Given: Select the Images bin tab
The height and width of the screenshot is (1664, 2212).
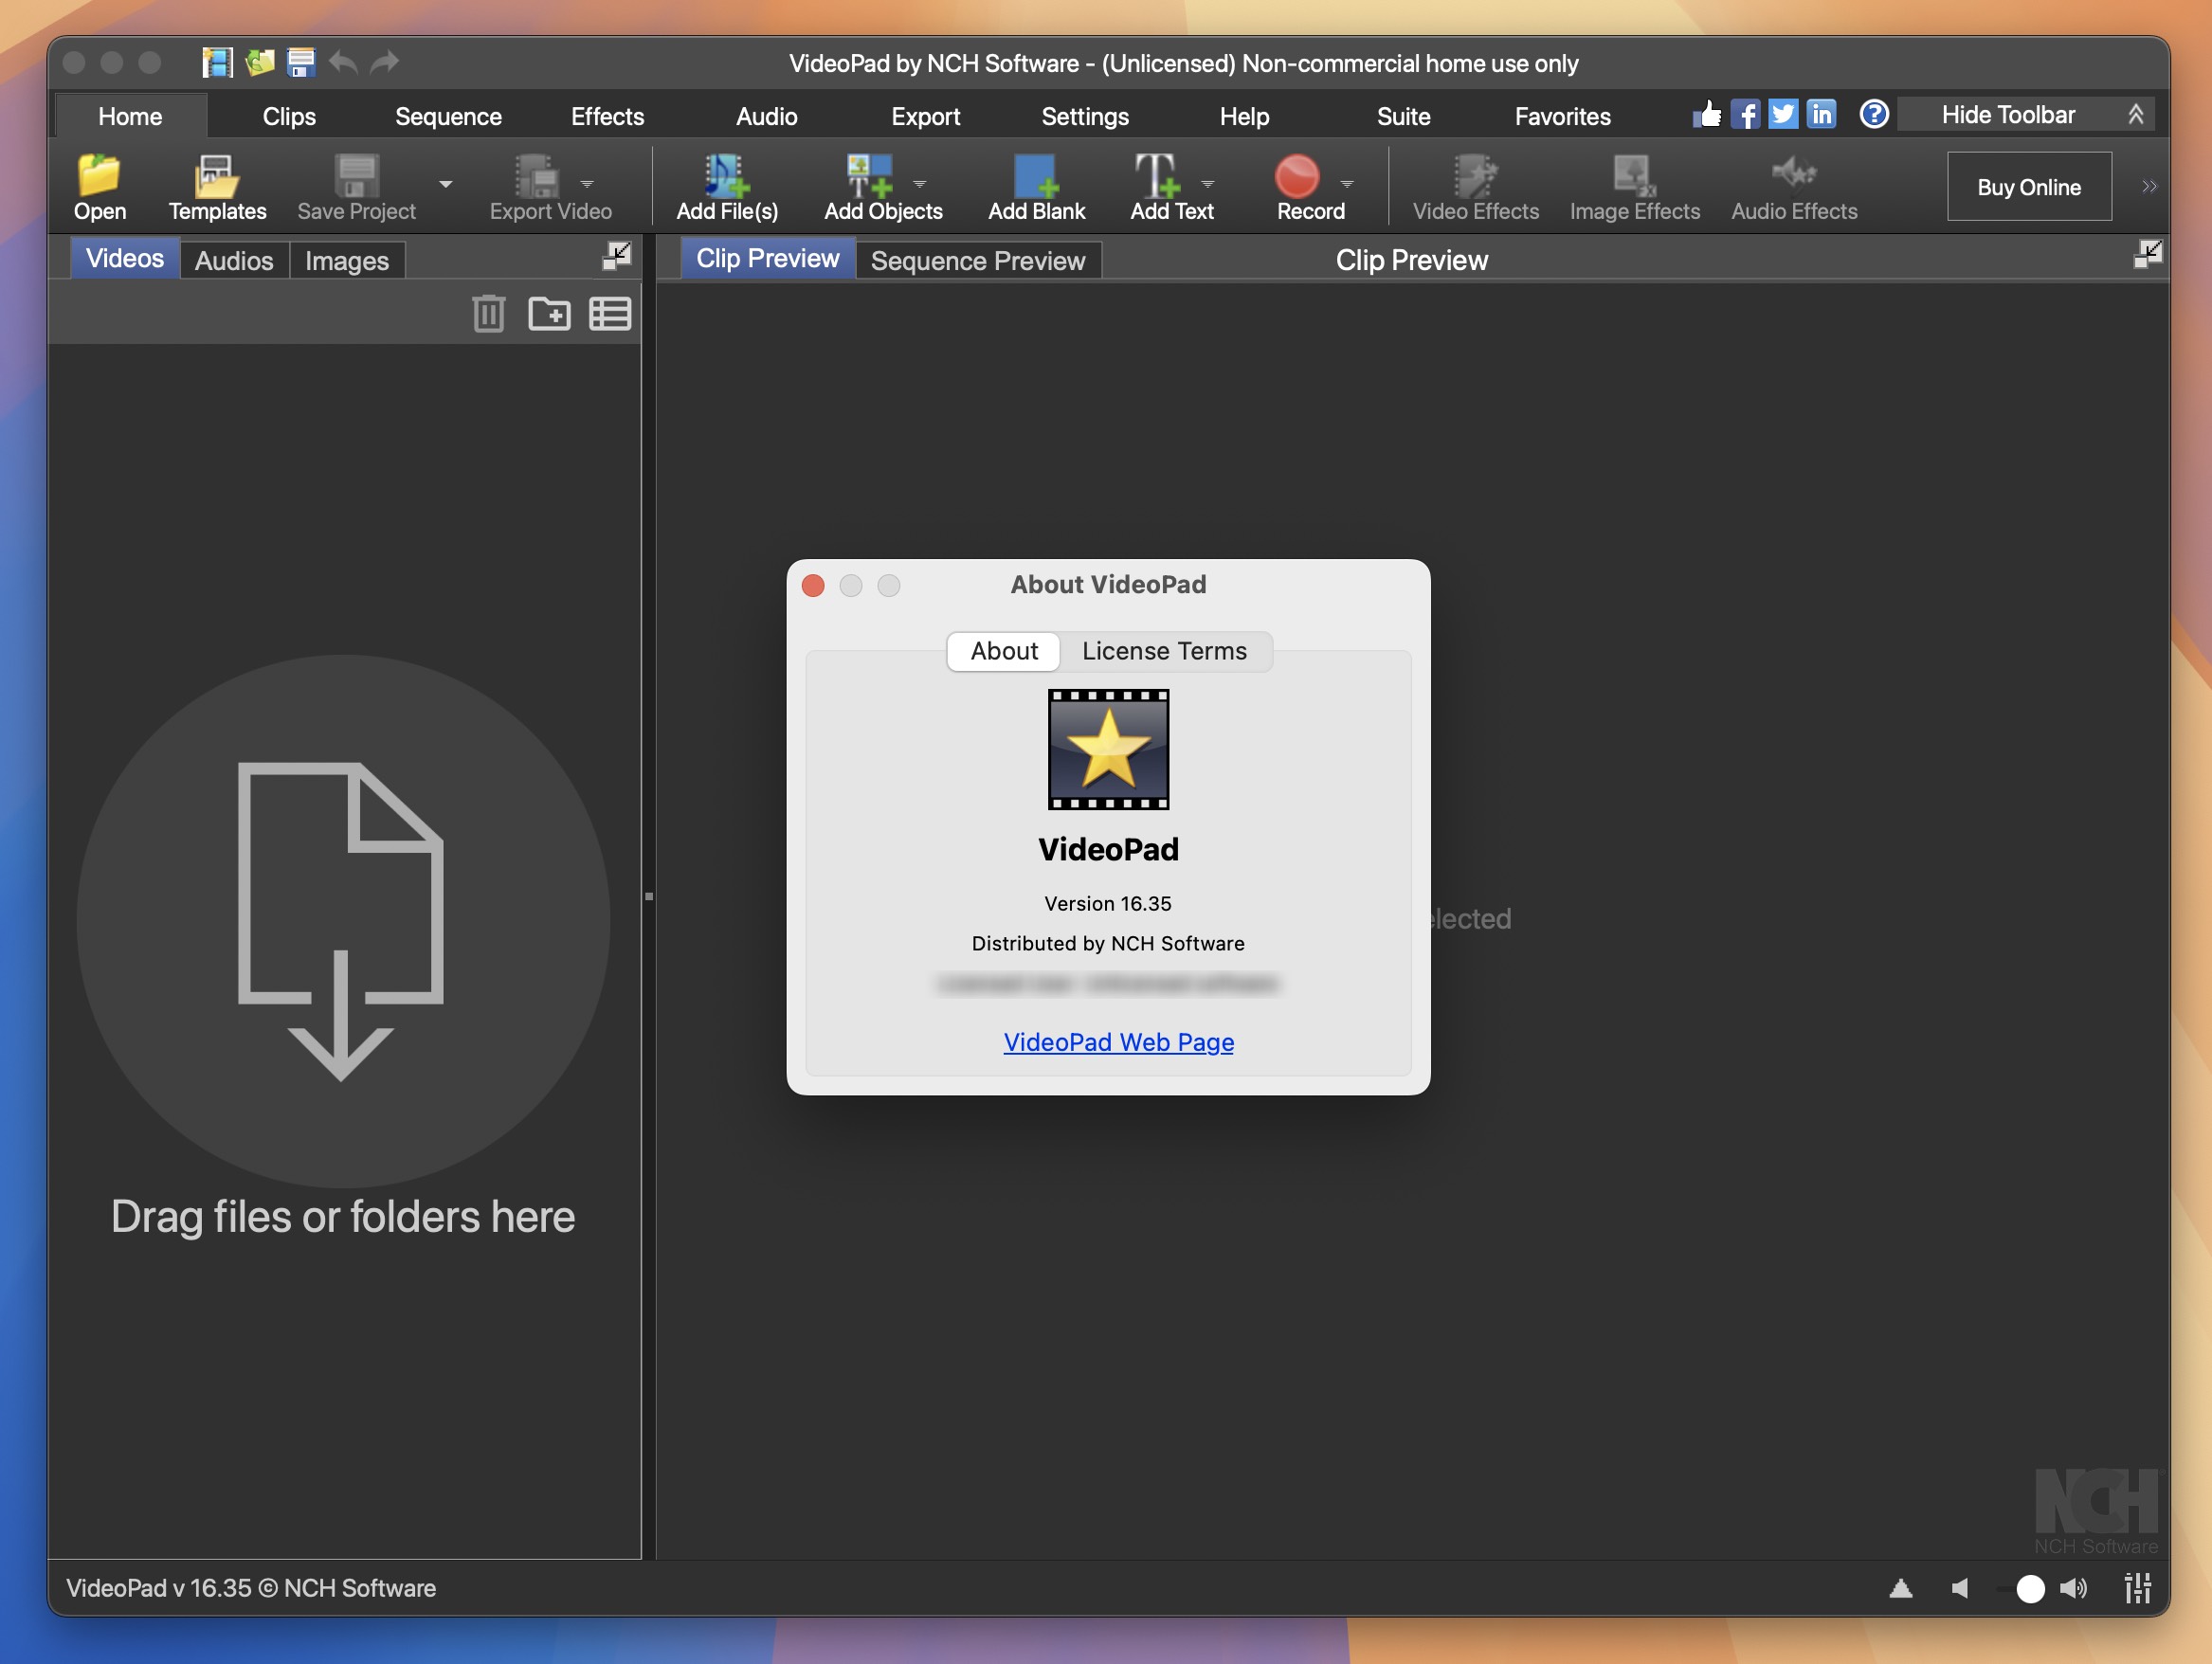Looking at the screenshot, I should pos(346,260).
